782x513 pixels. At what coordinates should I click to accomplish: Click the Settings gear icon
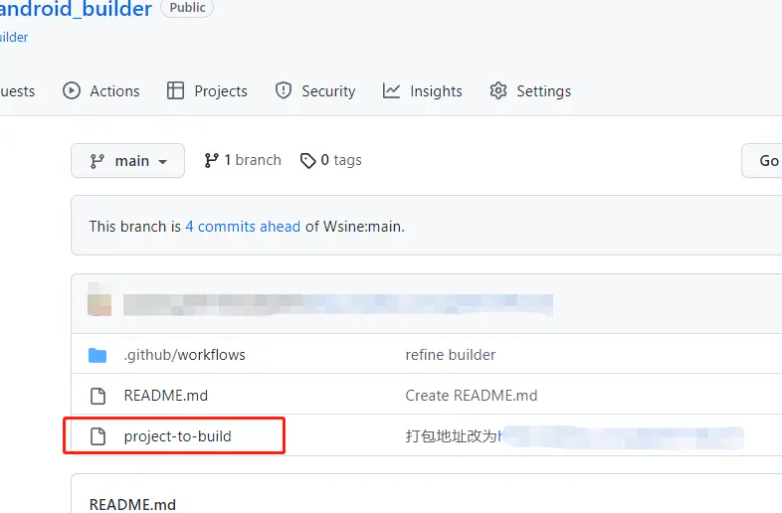coord(498,91)
